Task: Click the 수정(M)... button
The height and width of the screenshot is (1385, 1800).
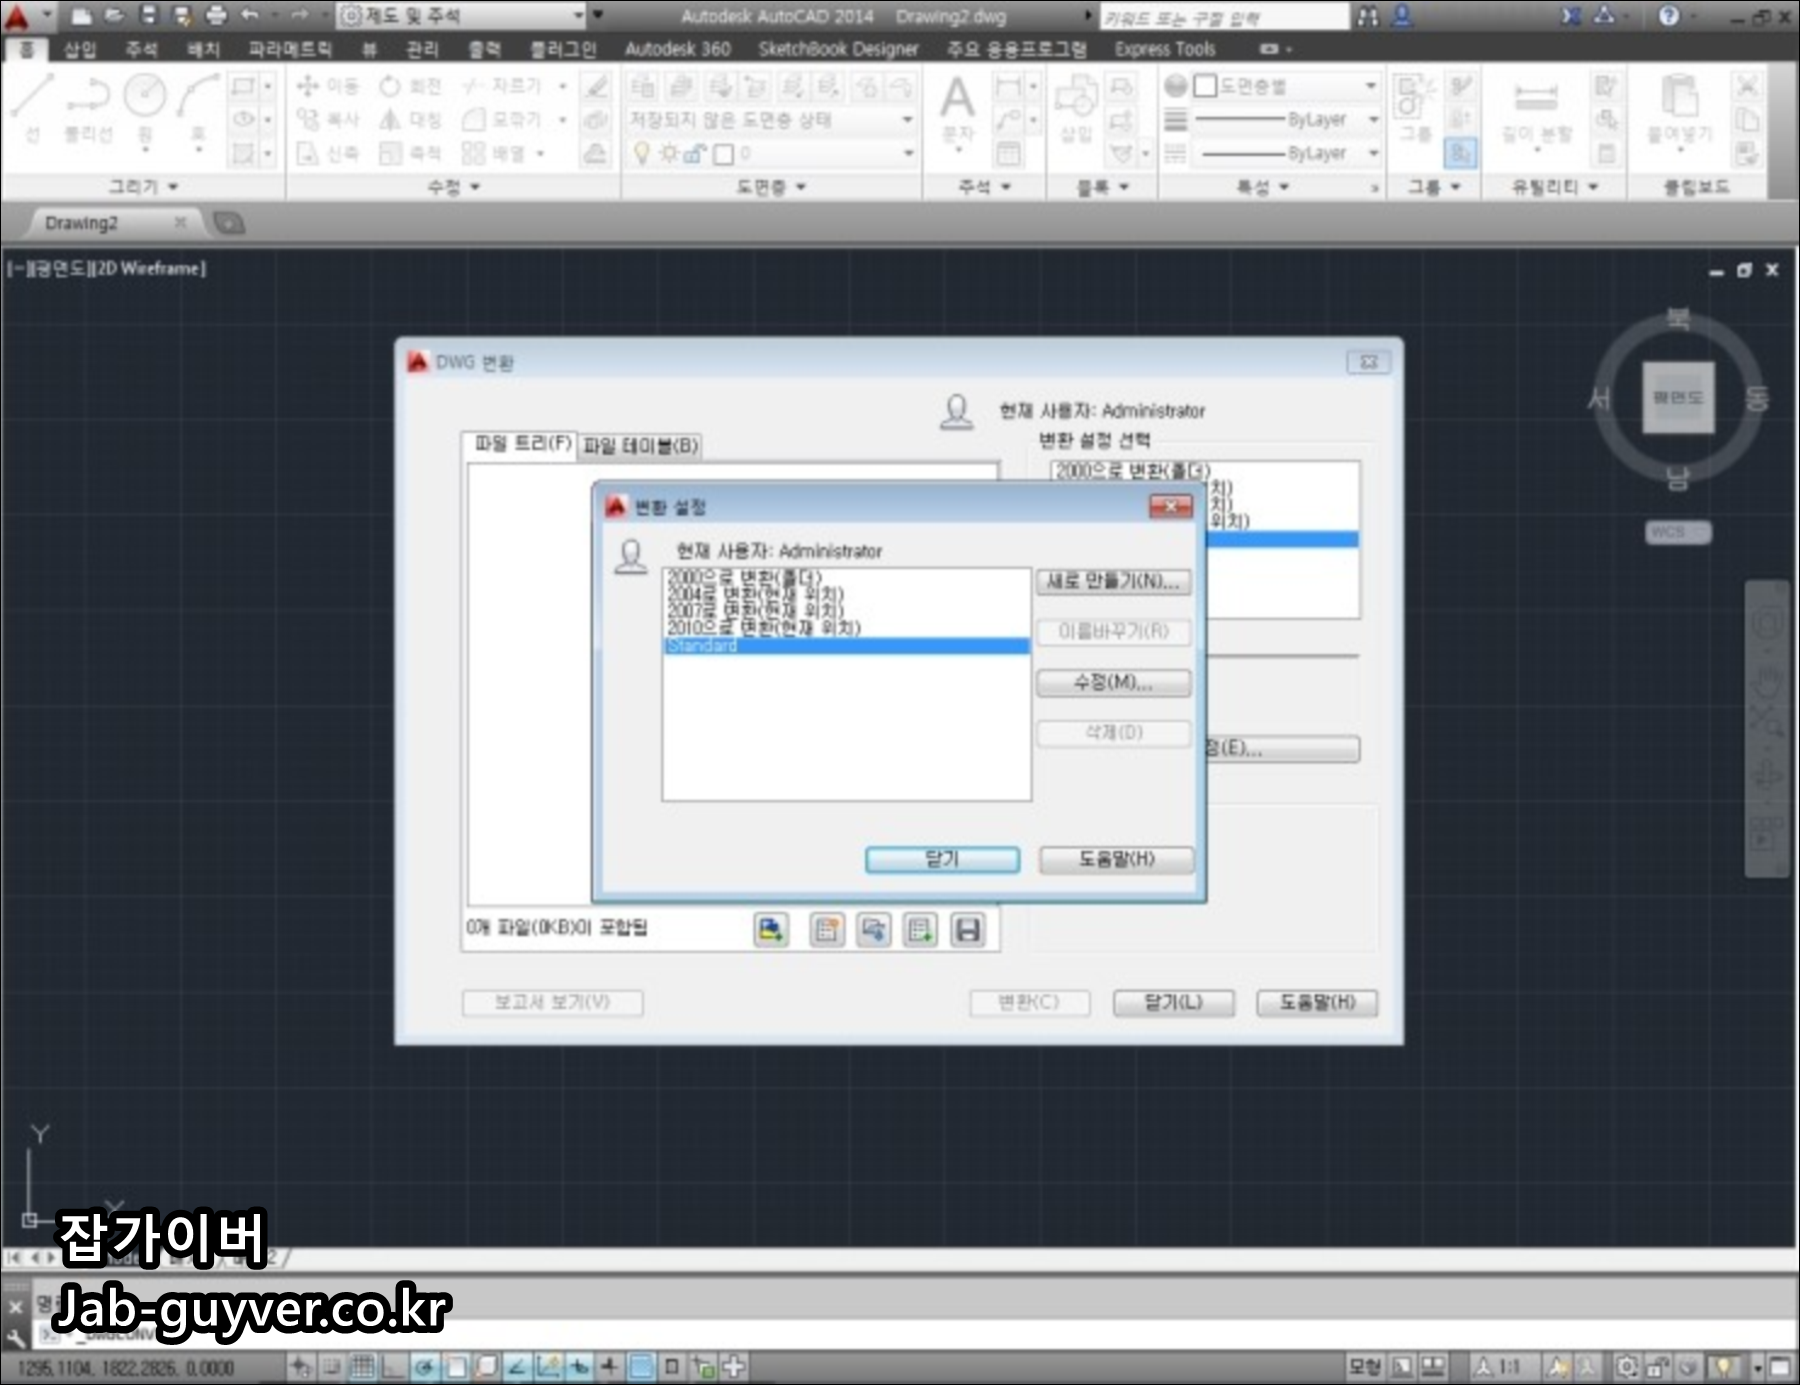Action: (1113, 682)
